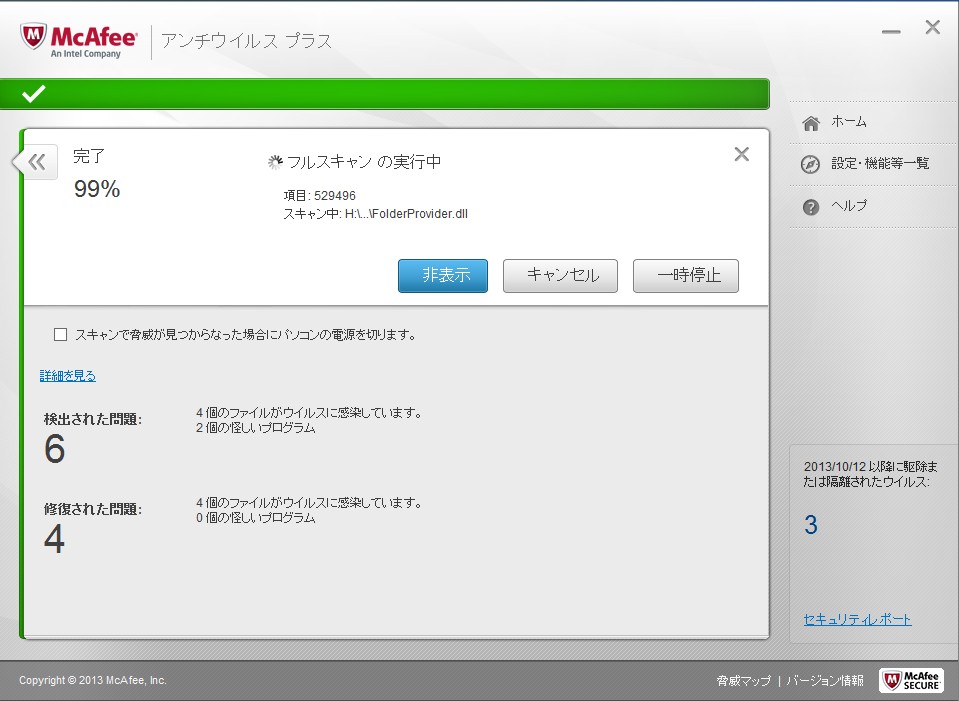Open the 詳細を見る details link
The image size is (959, 701).
click(68, 376)
